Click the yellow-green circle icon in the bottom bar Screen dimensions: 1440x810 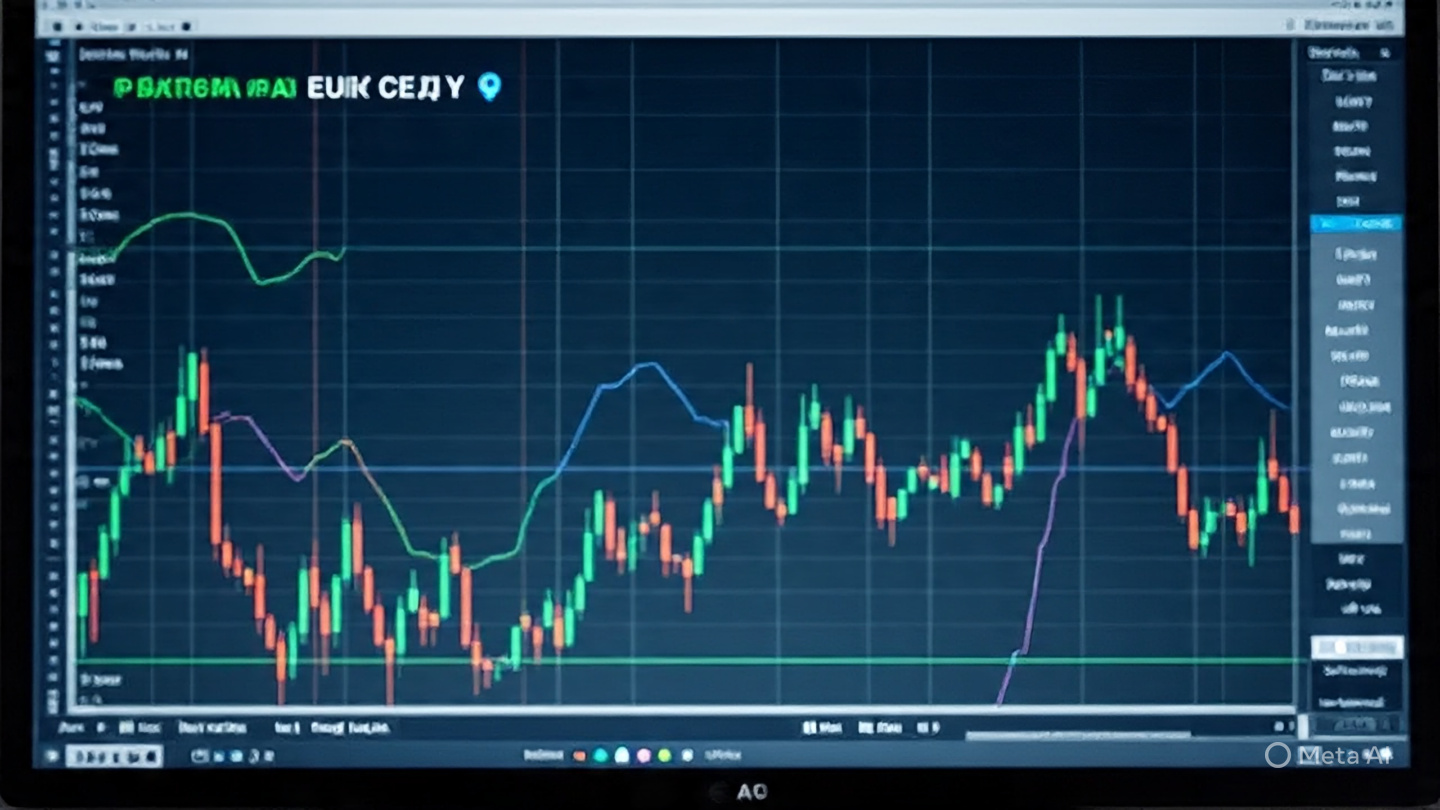(x=664, y=755)
